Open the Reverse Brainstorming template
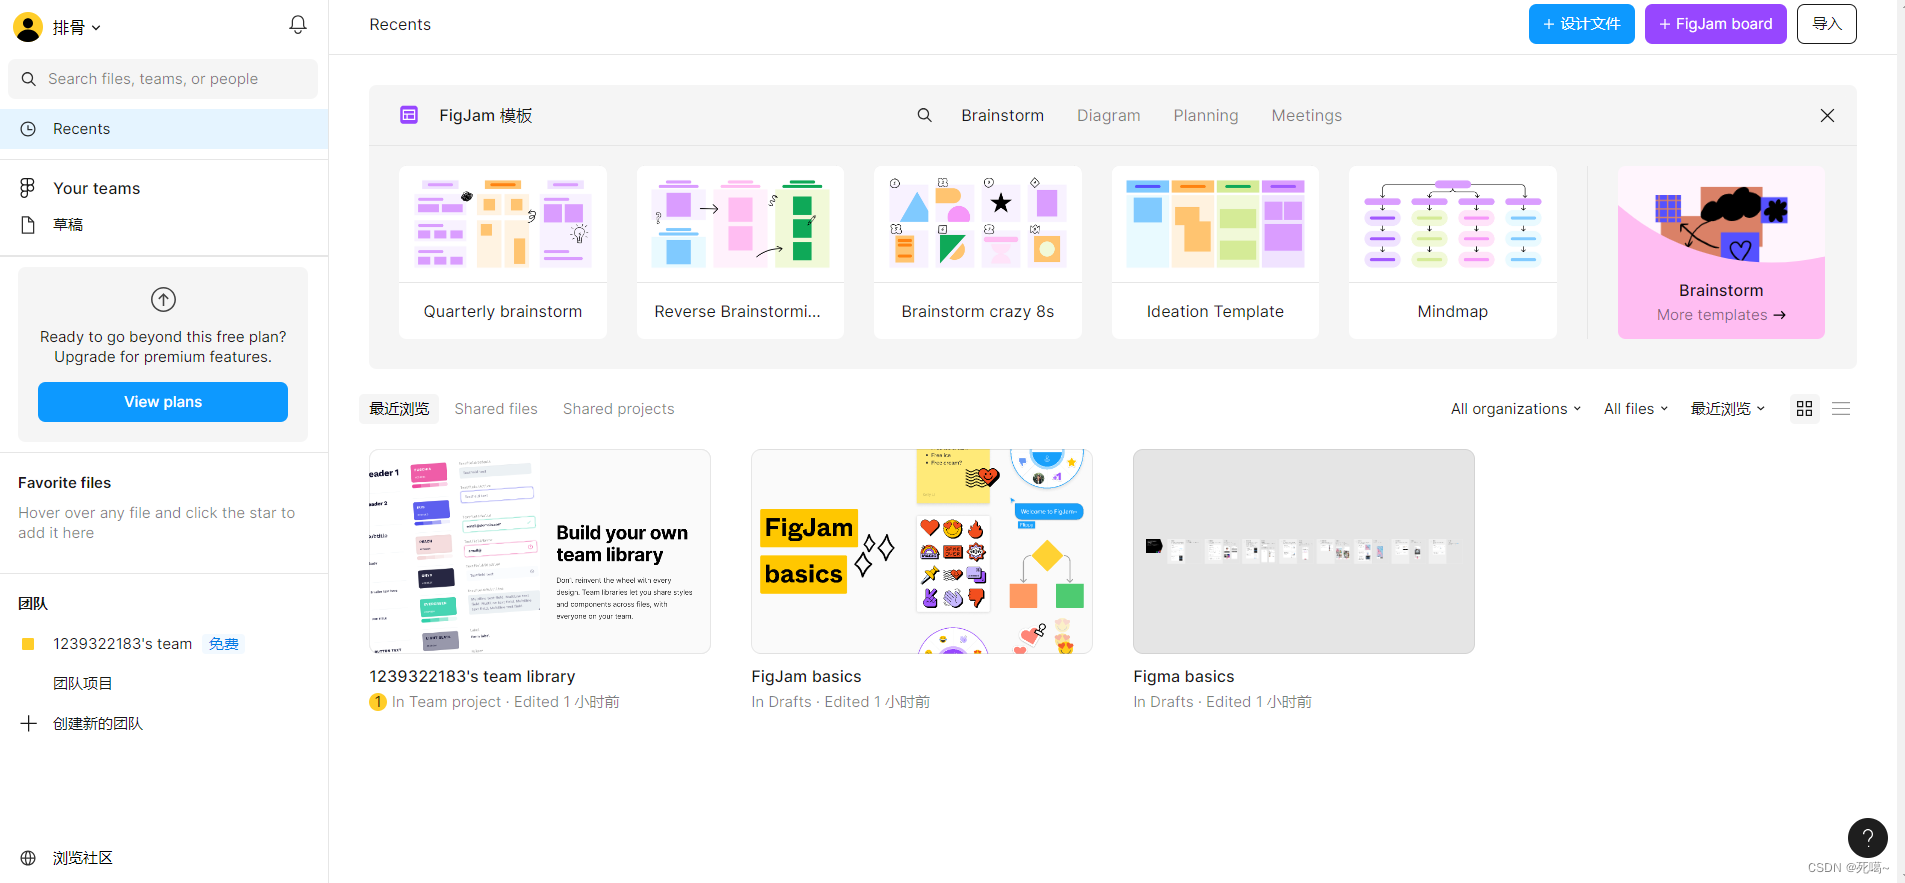 click(x=740, y=252)
